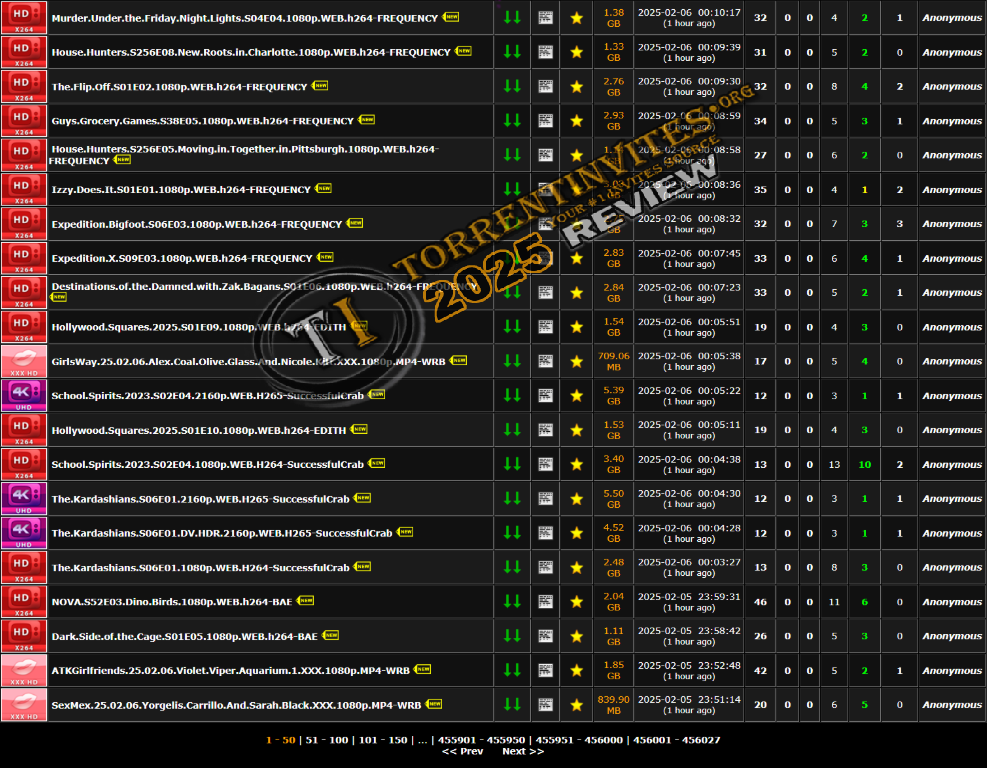Star the Kardashians S06E01 1080p torrent

point(576,567)
